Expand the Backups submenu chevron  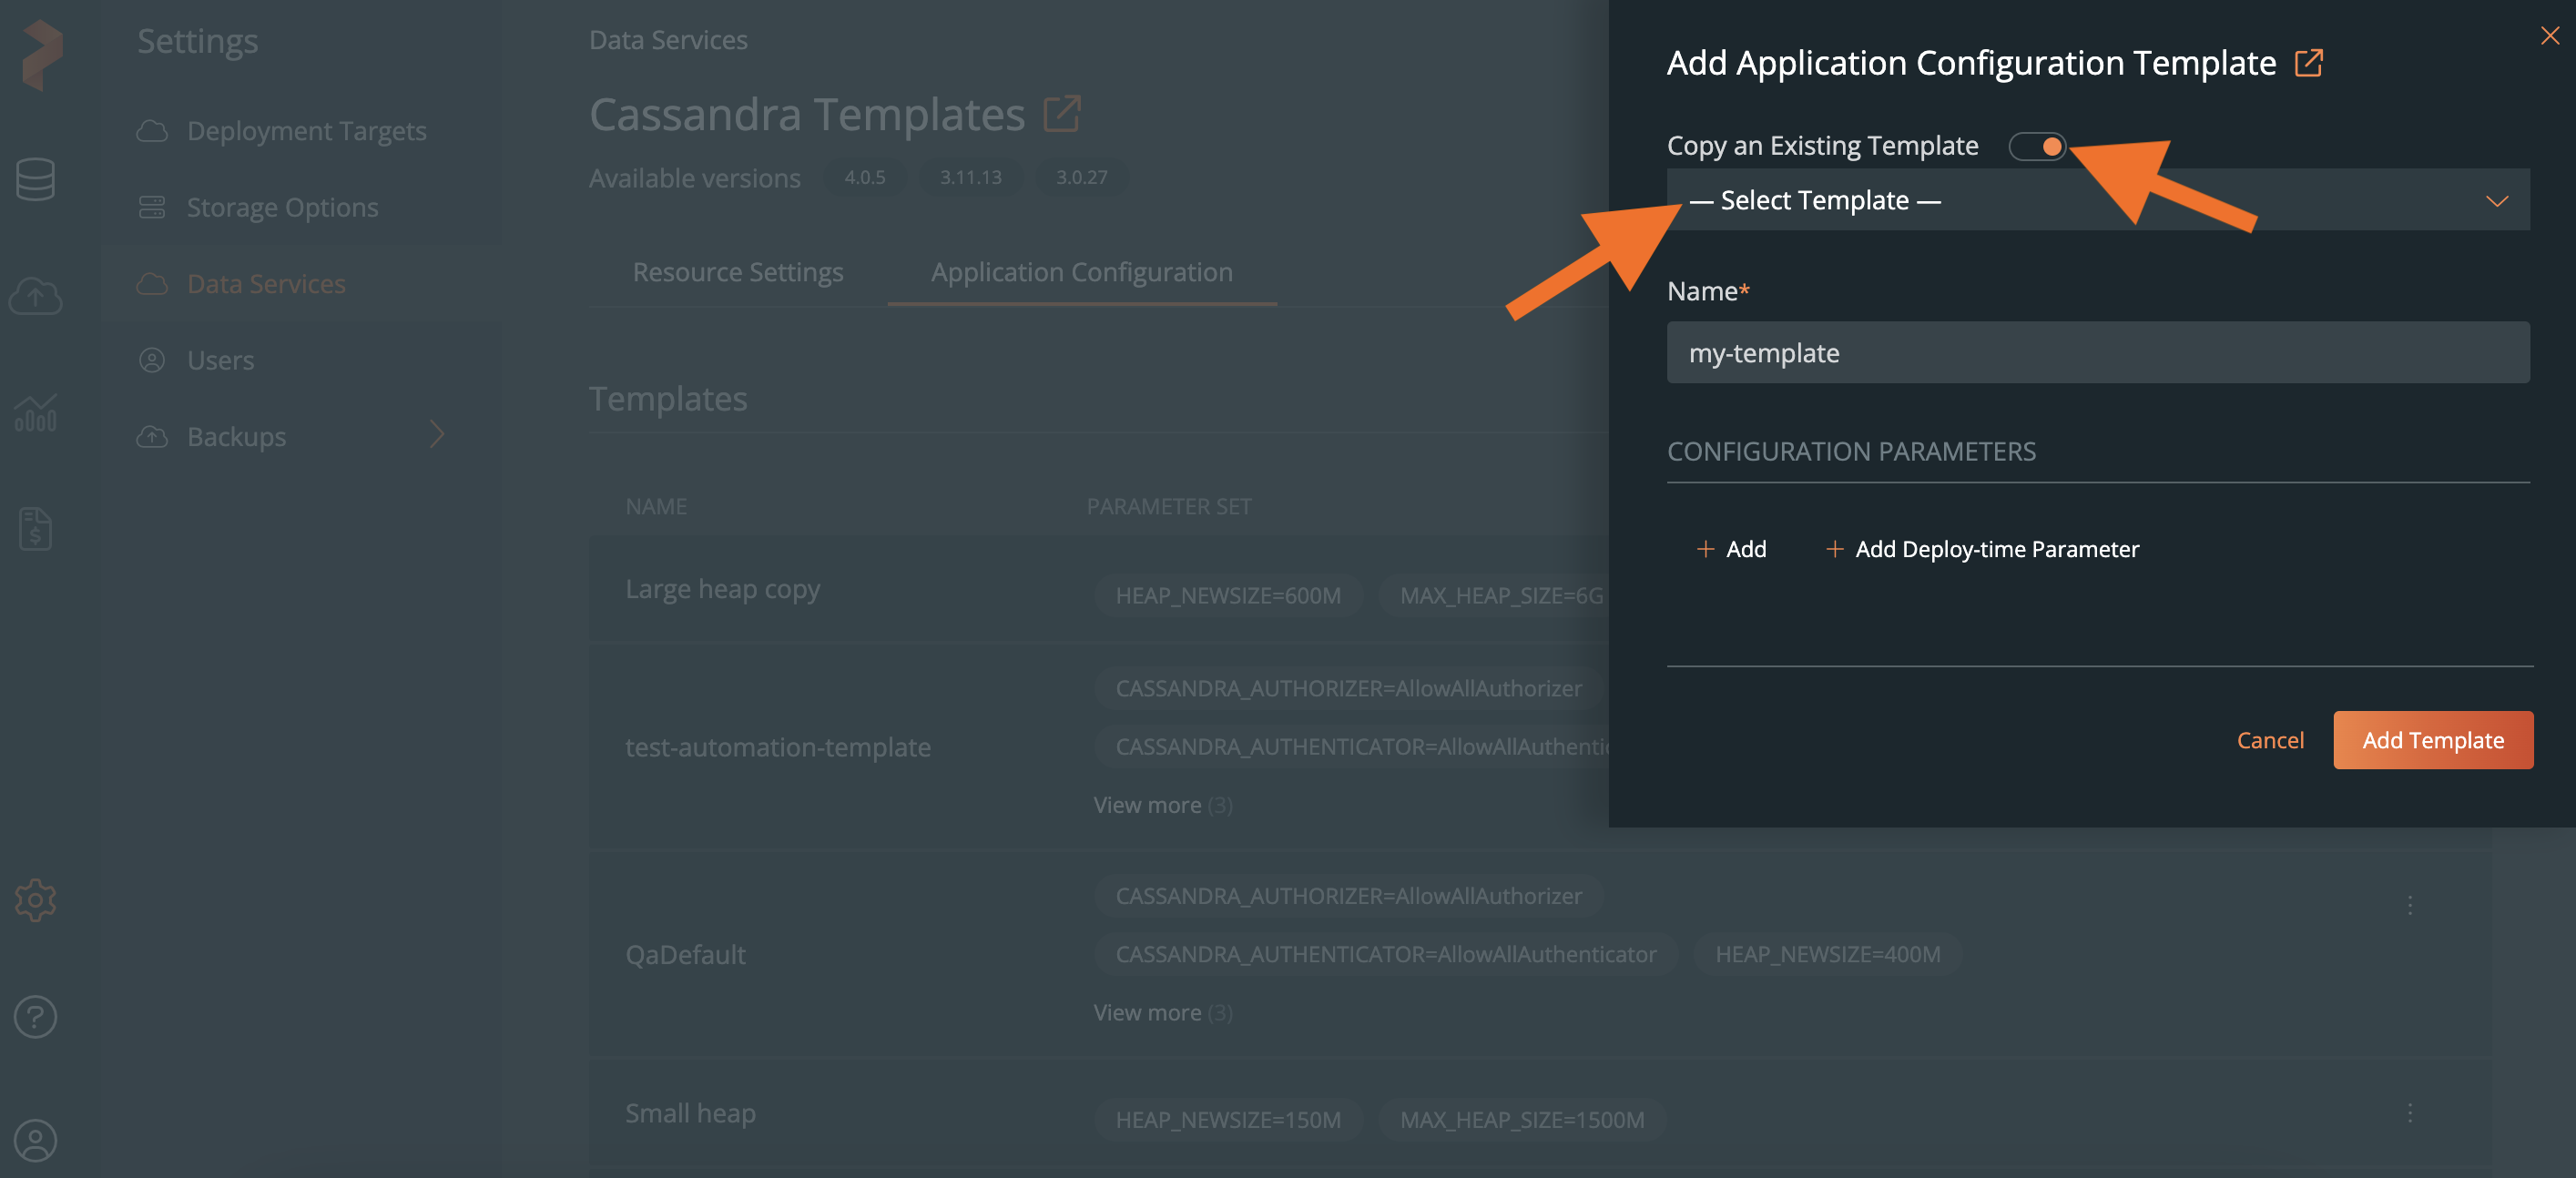tap(437, 435)
